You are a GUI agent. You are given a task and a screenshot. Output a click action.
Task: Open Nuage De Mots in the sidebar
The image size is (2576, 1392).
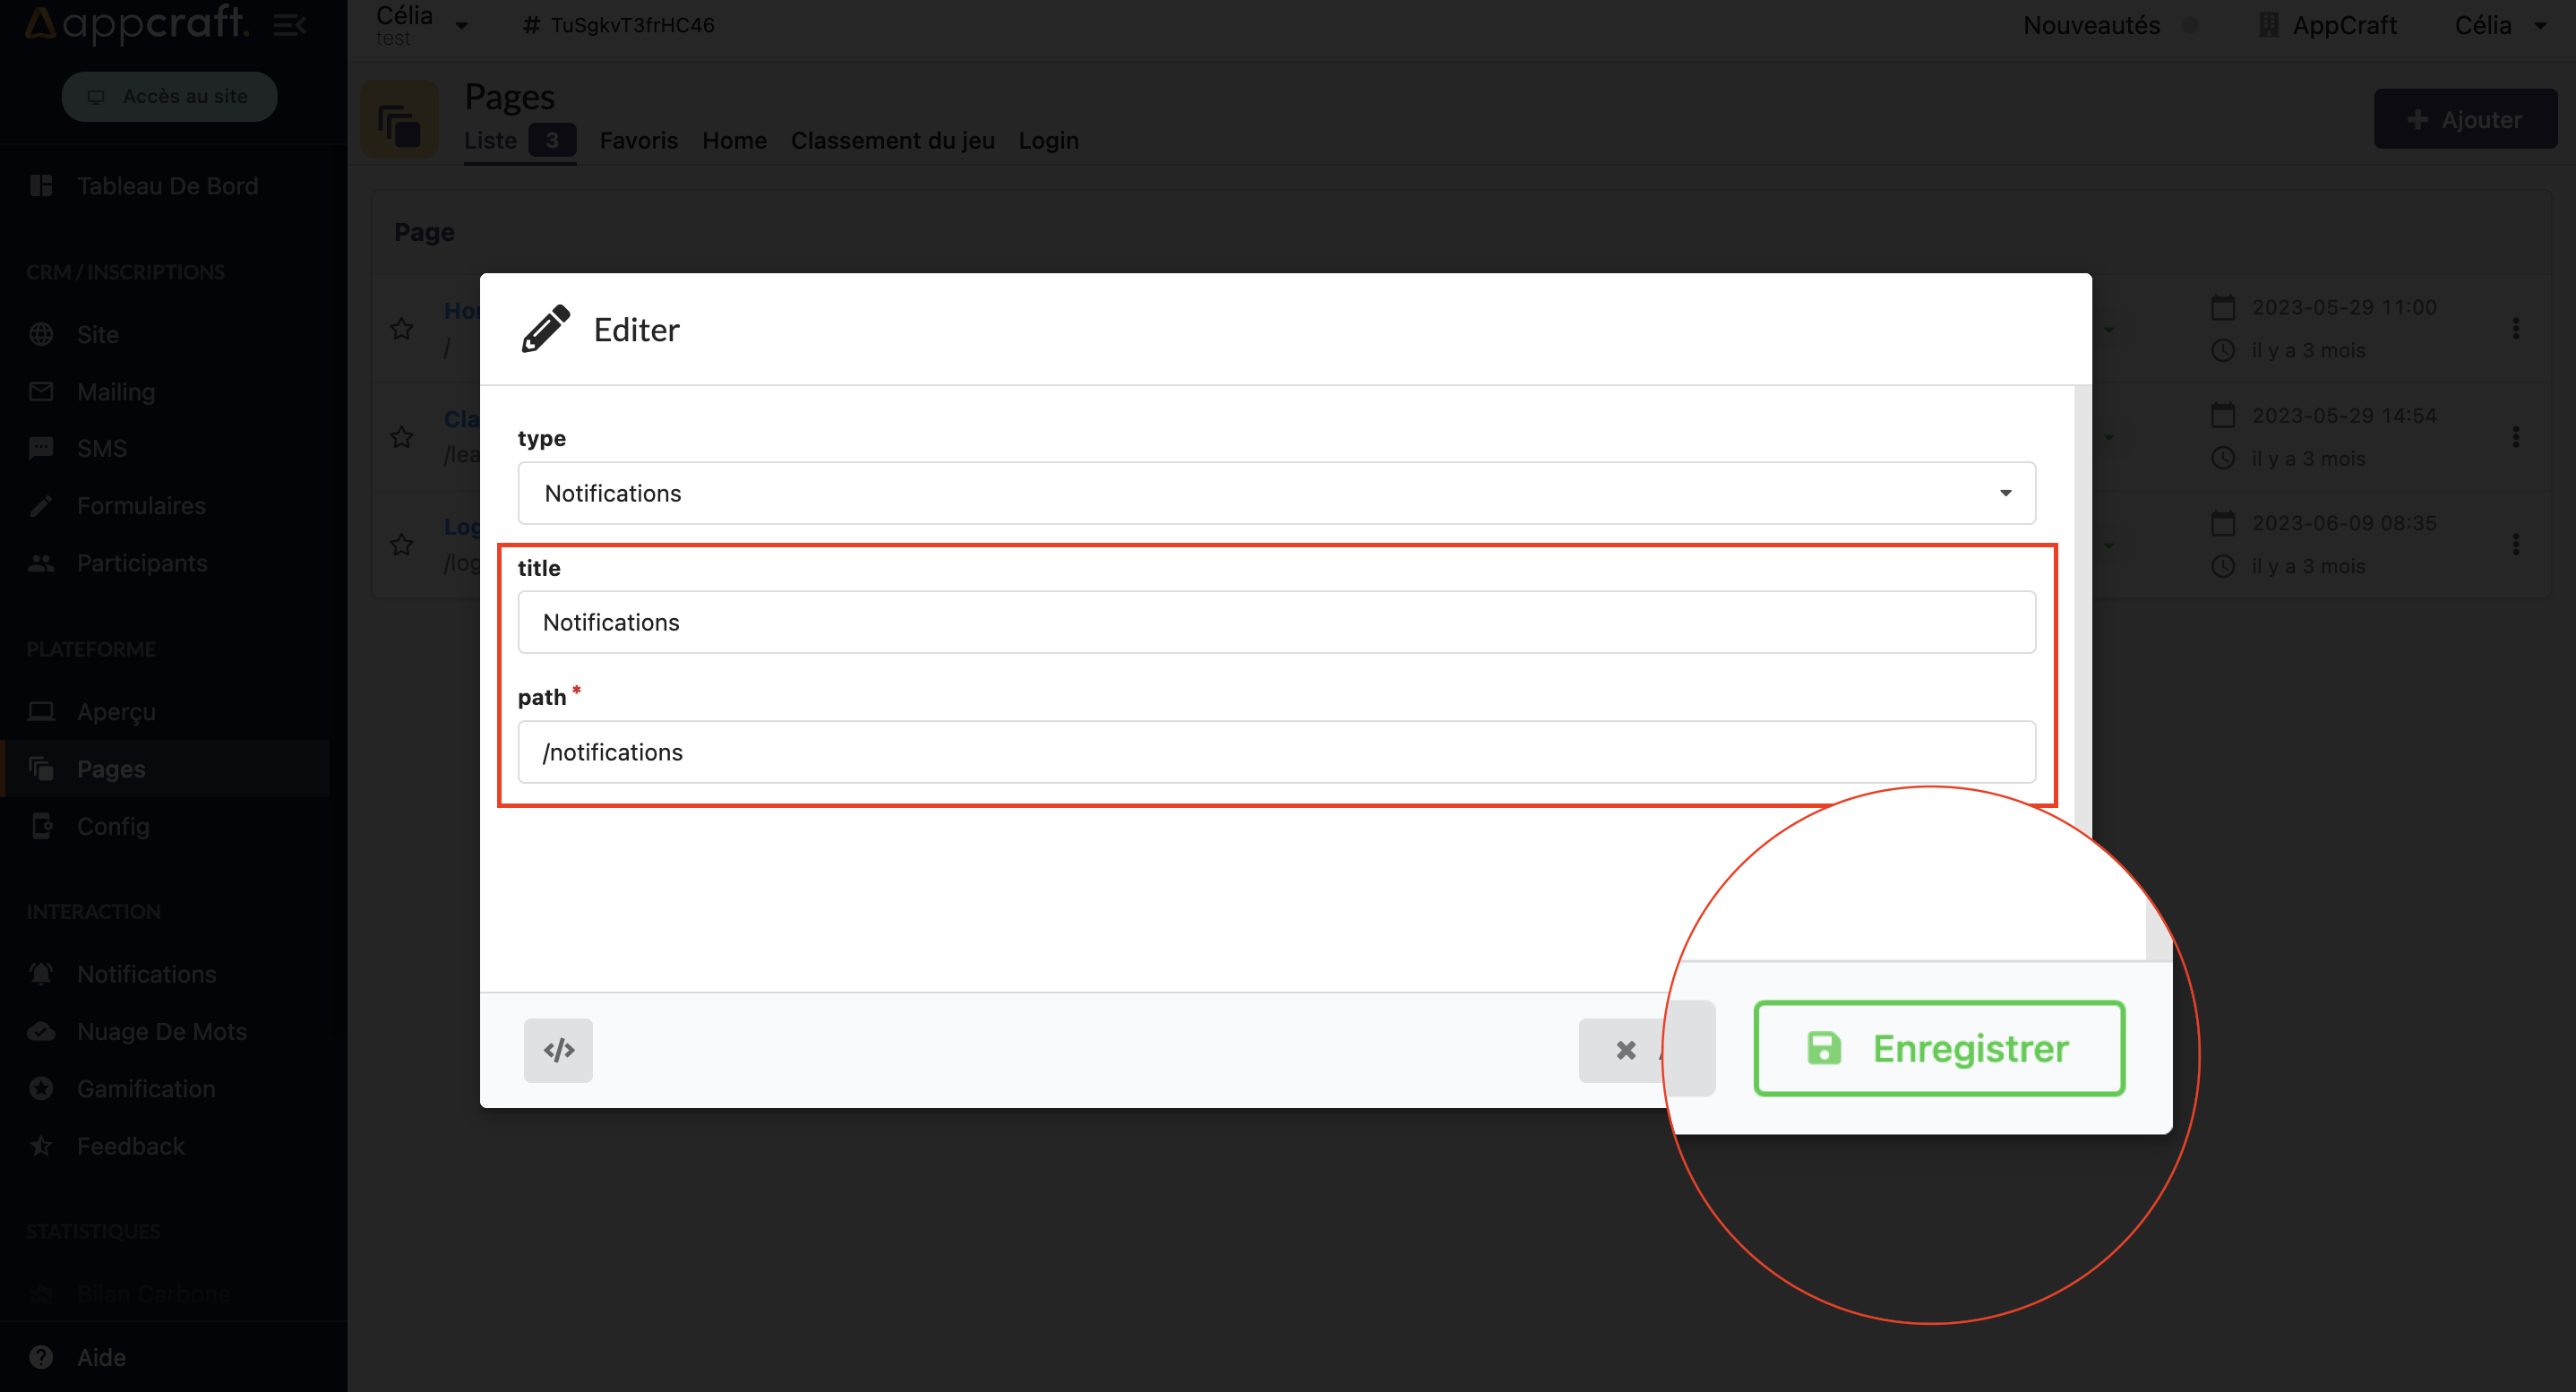[x=161, y=1031]
